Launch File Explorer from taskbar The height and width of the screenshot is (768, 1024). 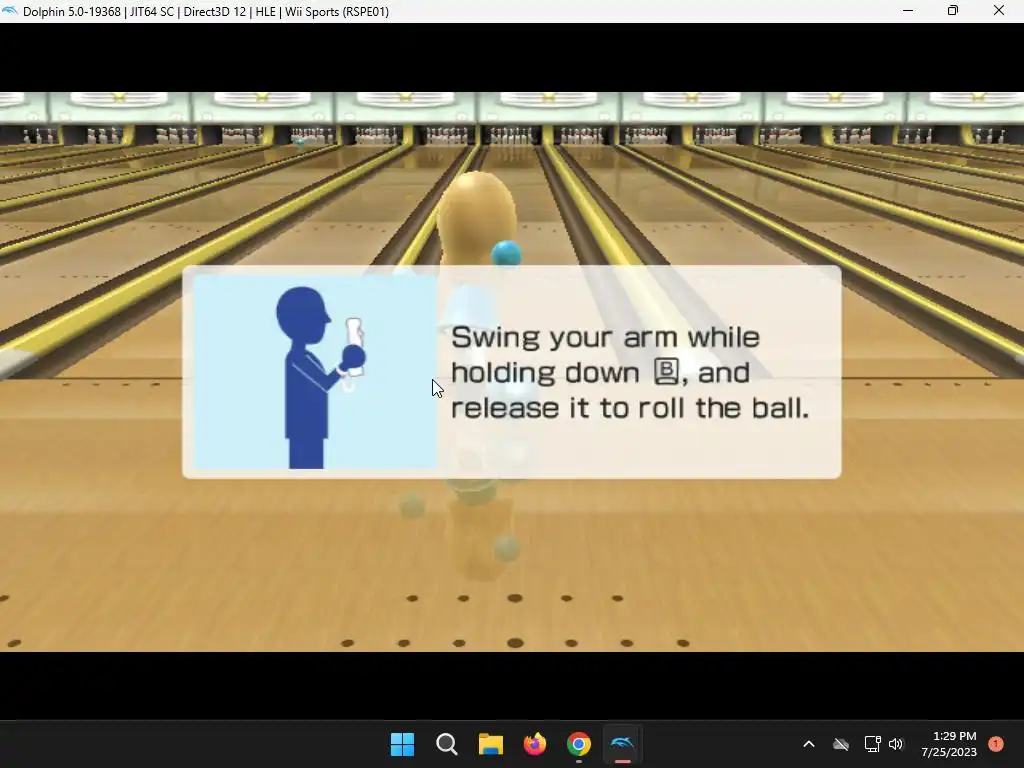[x=490, y=744]
